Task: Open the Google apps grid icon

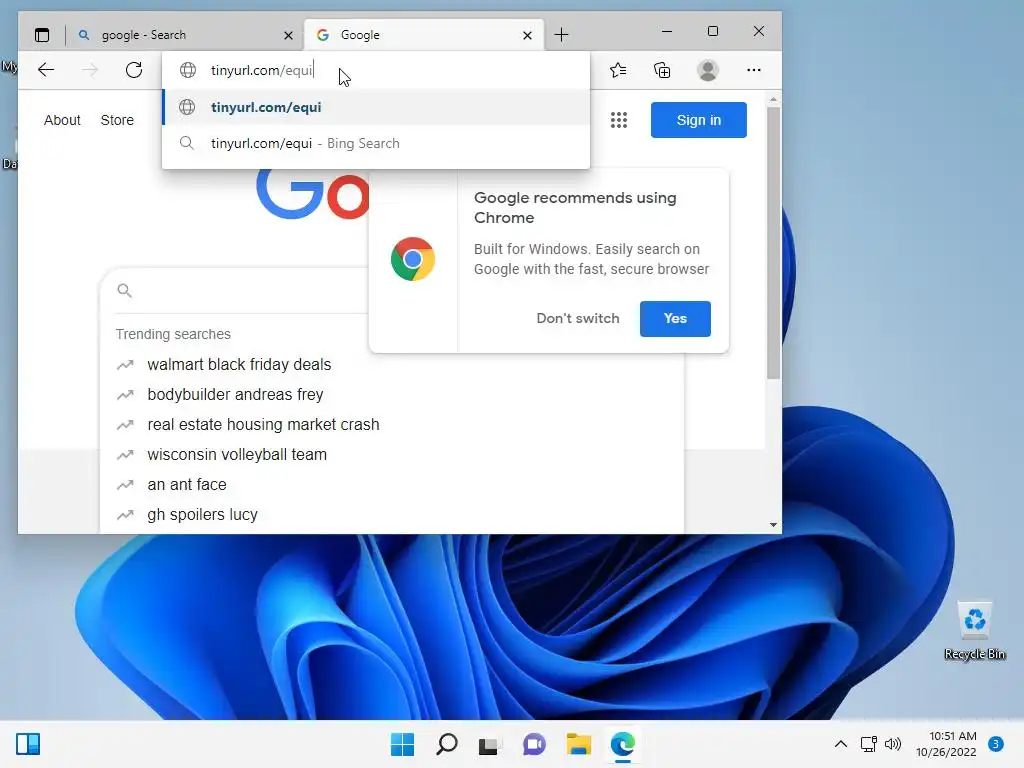Action: [x=618, y=120]
